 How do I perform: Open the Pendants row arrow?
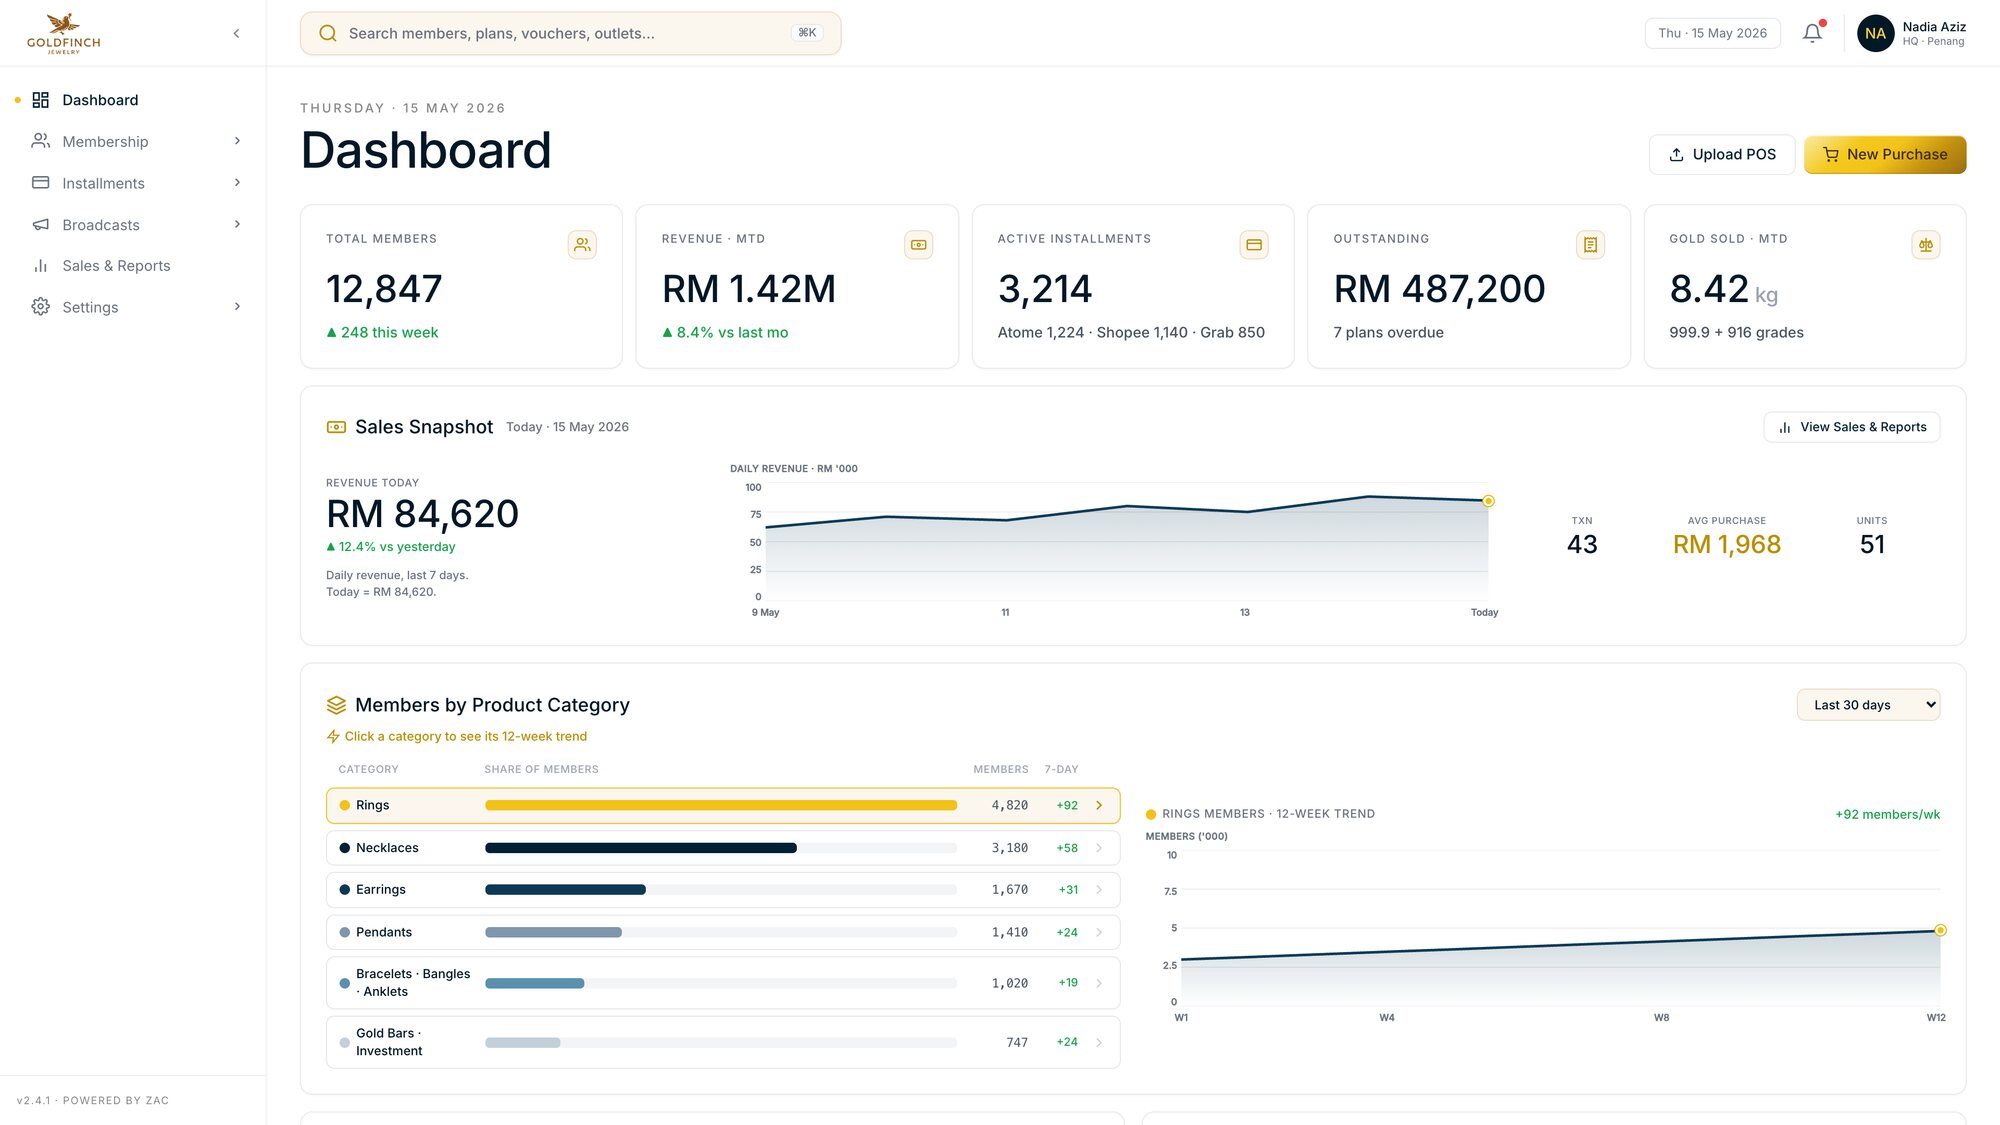pyautogui.click(x=1099, y=932)
